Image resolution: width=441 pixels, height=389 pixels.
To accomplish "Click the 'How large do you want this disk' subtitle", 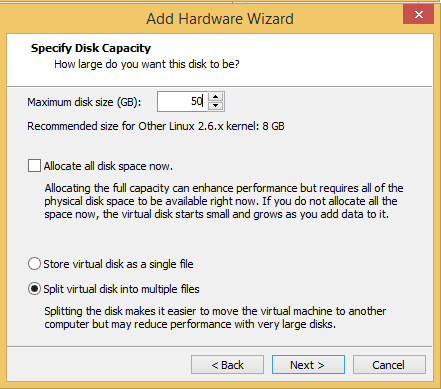I will click(147, 64).
